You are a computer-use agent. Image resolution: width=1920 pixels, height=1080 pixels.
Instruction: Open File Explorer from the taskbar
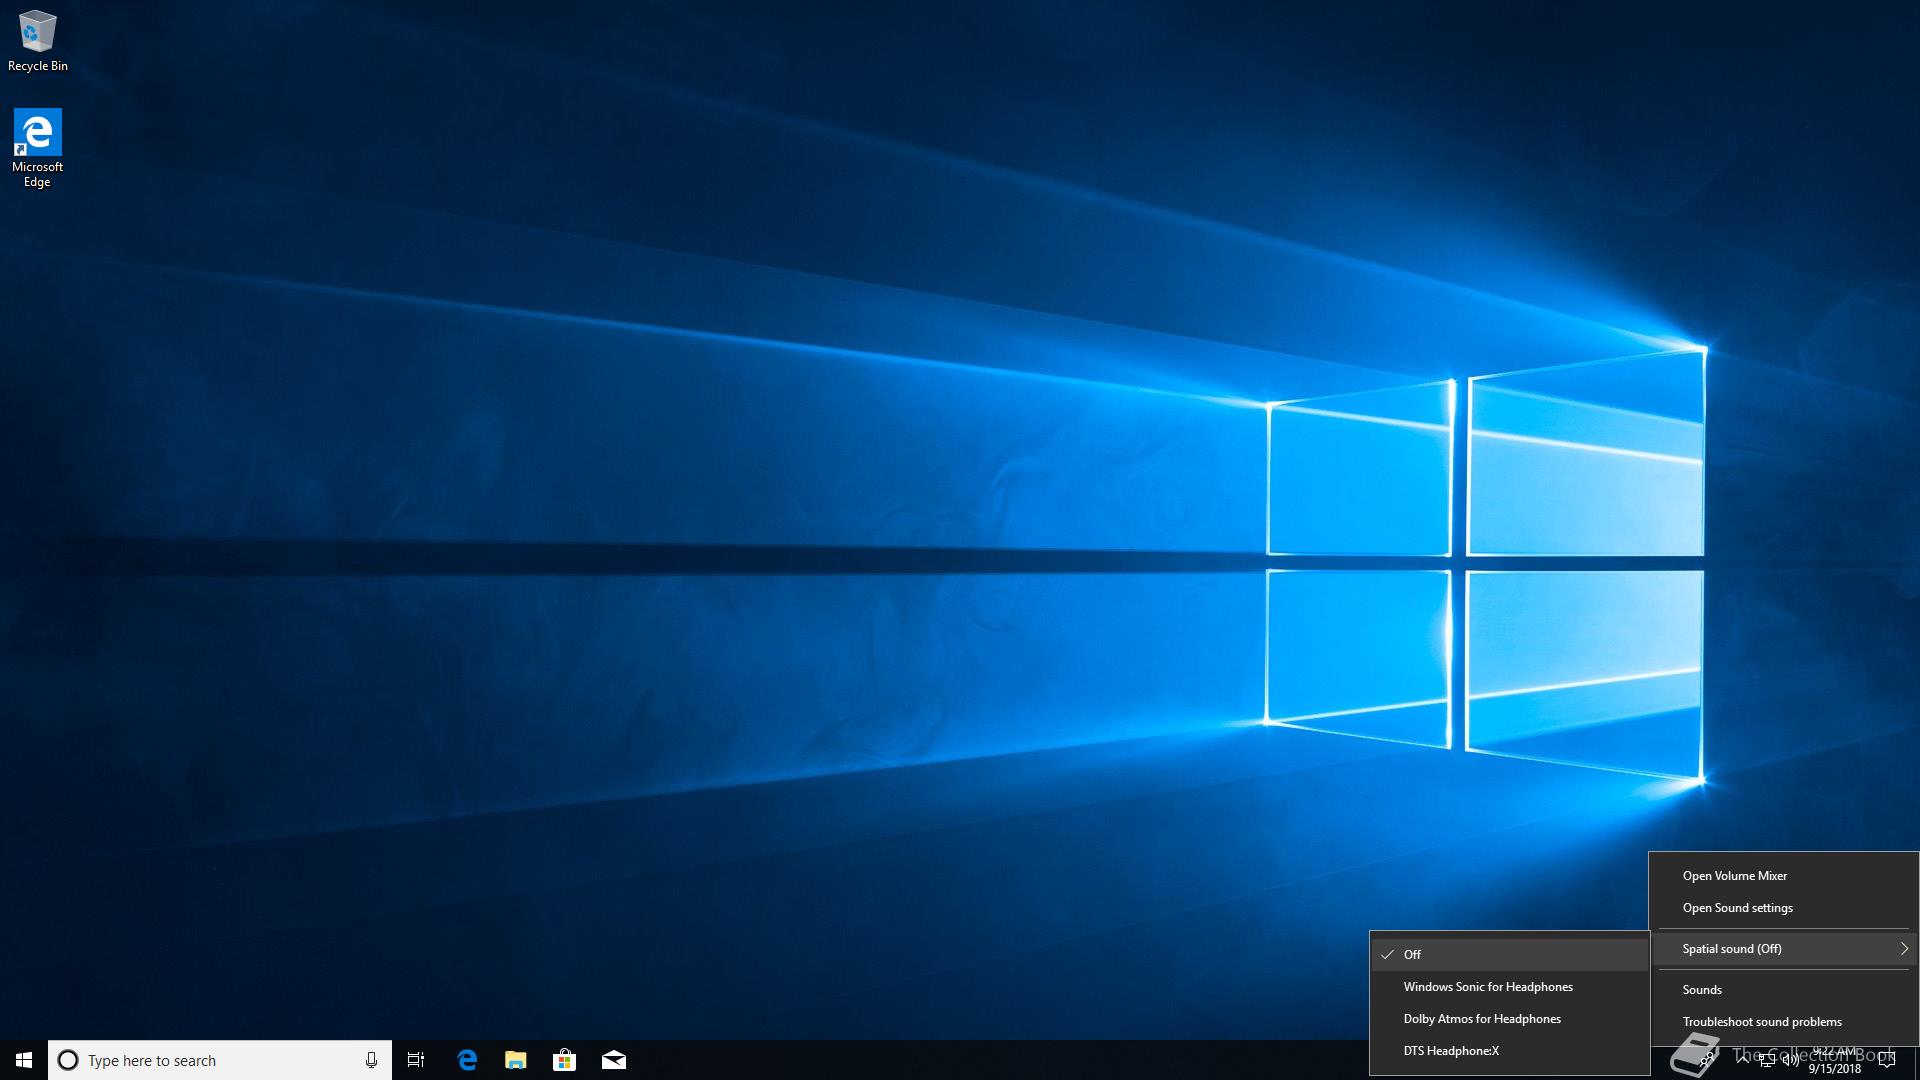(515, 1060)
